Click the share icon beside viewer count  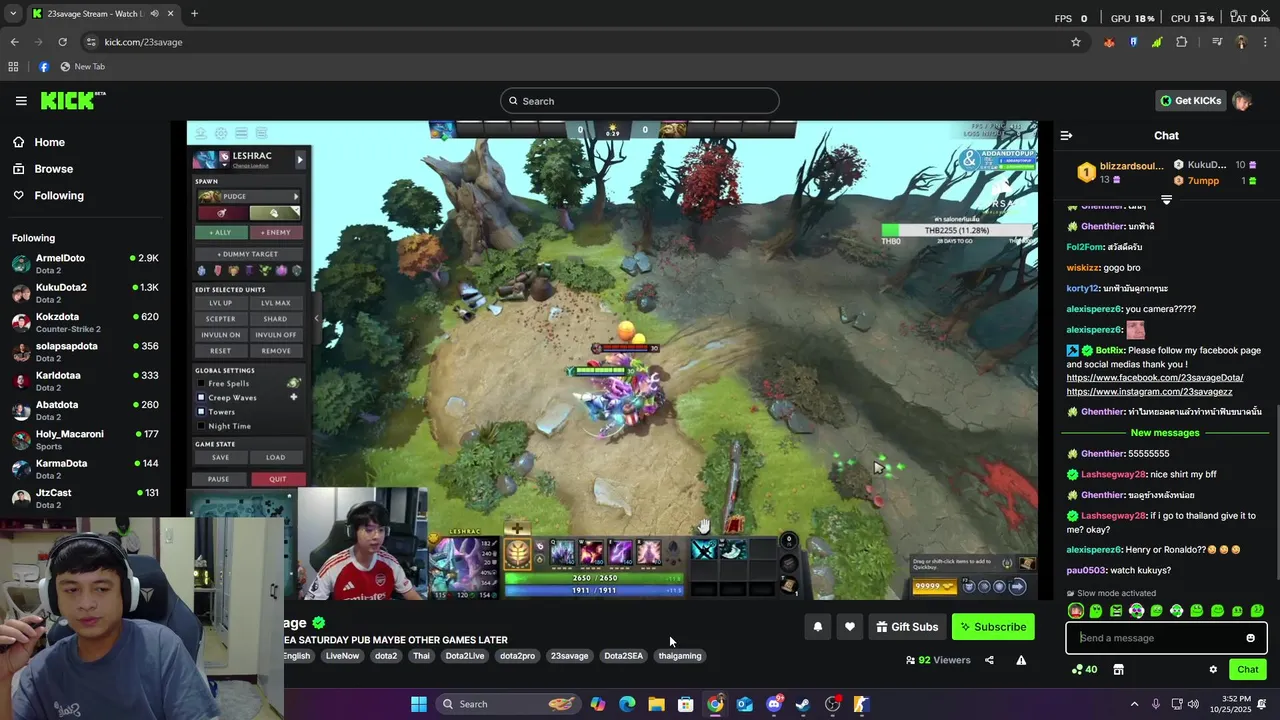(989, 660)
